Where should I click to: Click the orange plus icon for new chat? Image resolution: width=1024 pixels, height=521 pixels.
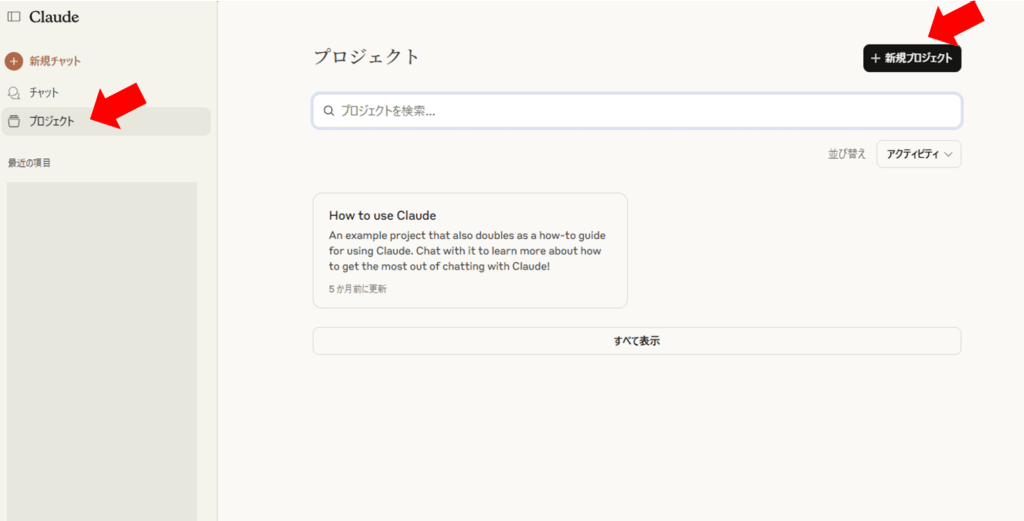[x=14, y=61]
